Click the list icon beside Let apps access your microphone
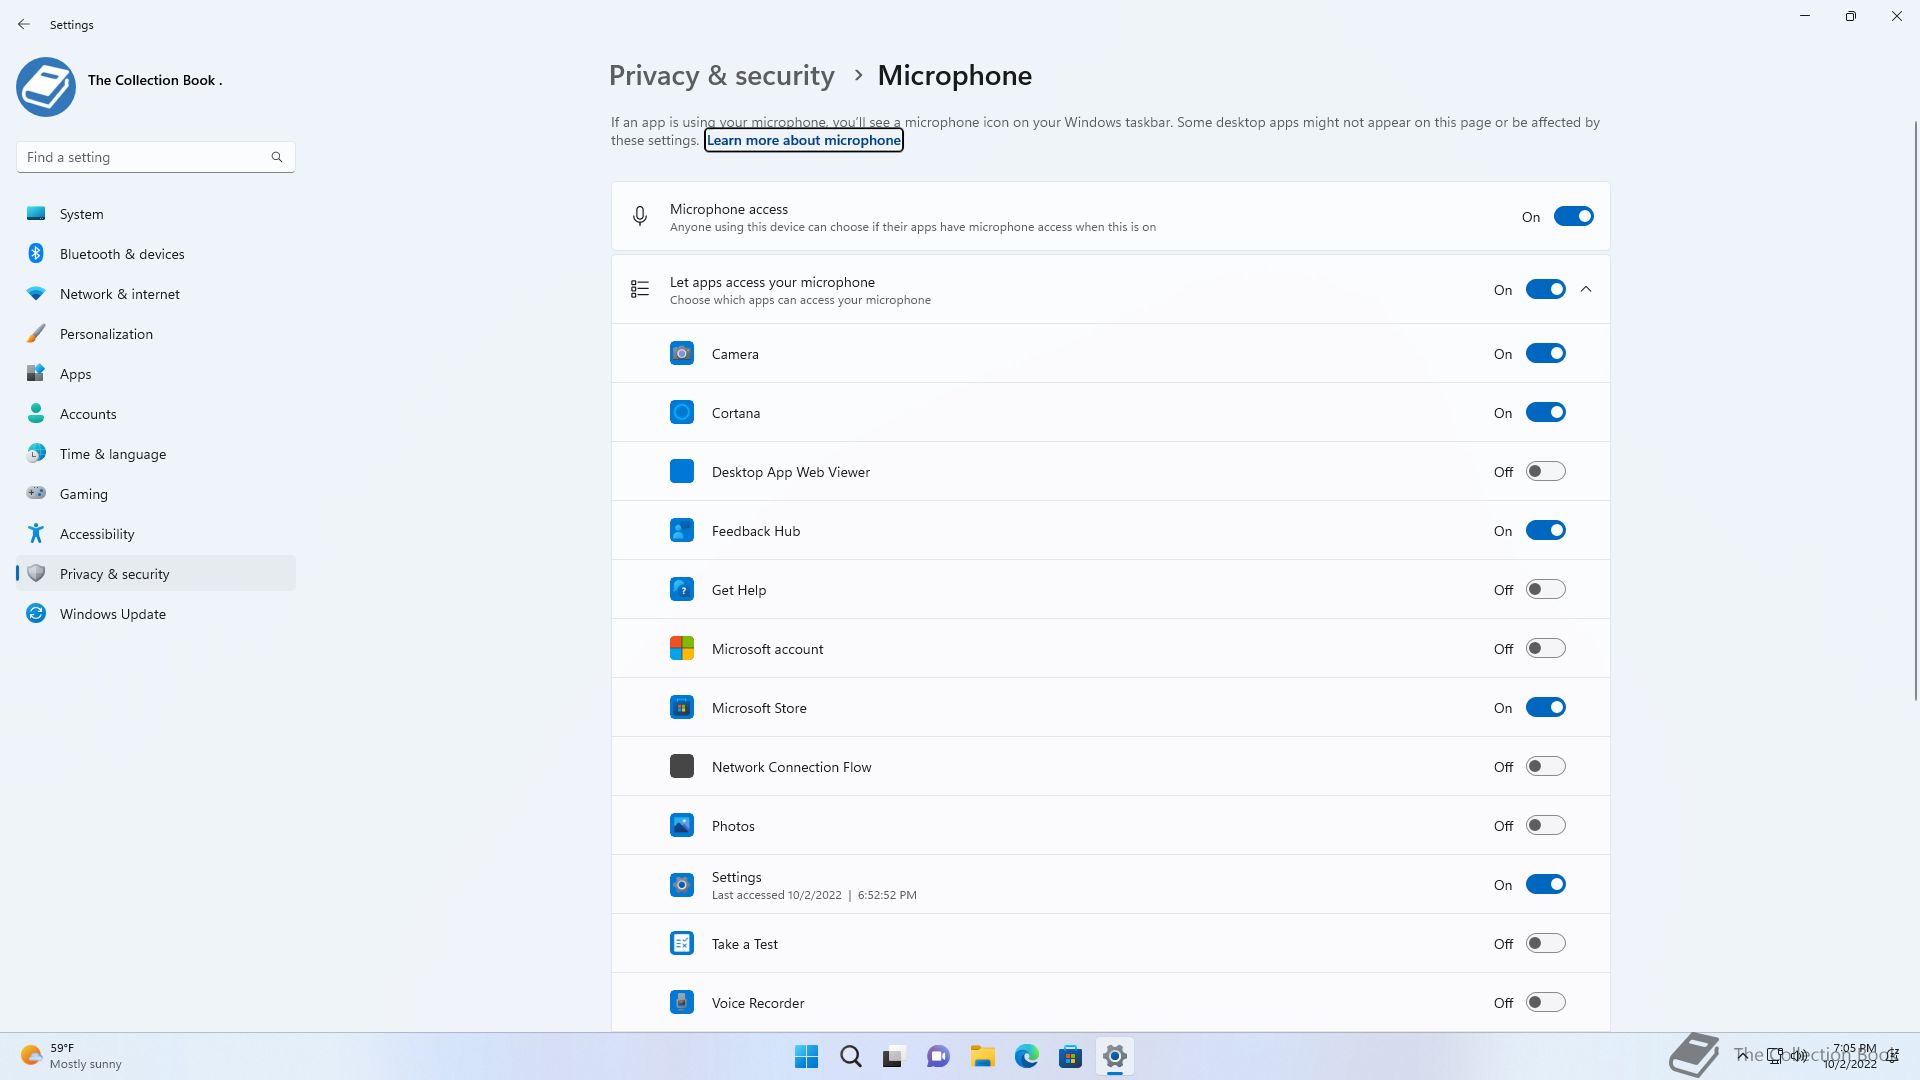Viewport: 1920px width, 1080px height. [640, 289]
